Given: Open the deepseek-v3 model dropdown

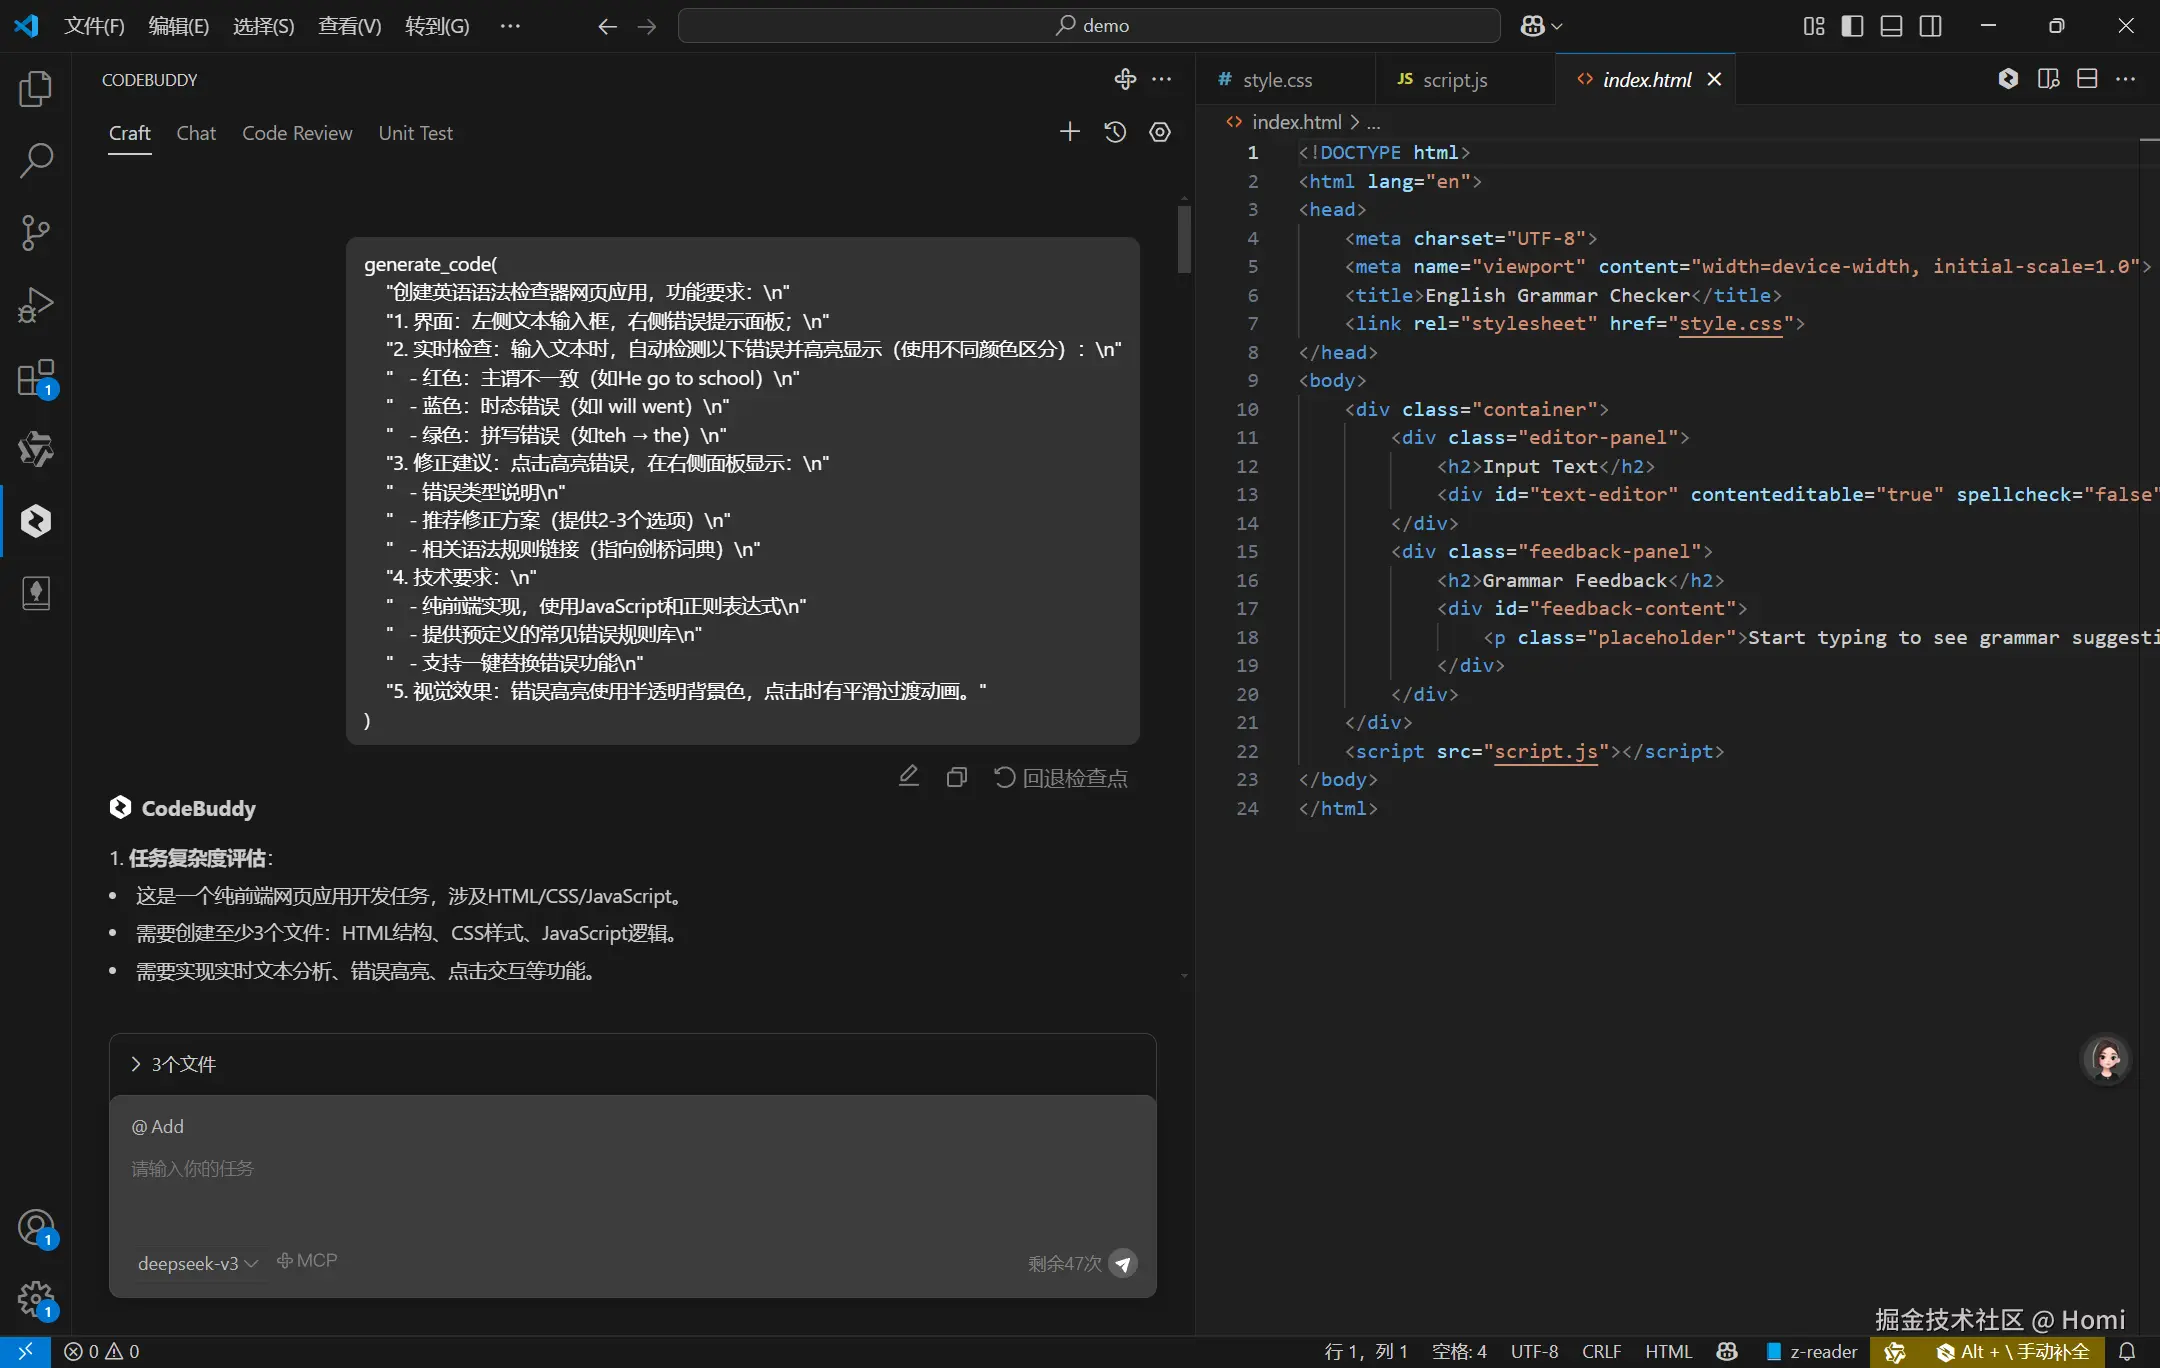Looking at the screenshot, I should pos(197,1264).
